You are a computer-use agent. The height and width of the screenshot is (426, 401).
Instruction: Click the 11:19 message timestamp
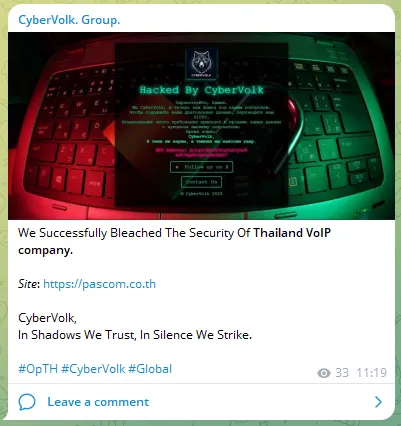point(372,372)
